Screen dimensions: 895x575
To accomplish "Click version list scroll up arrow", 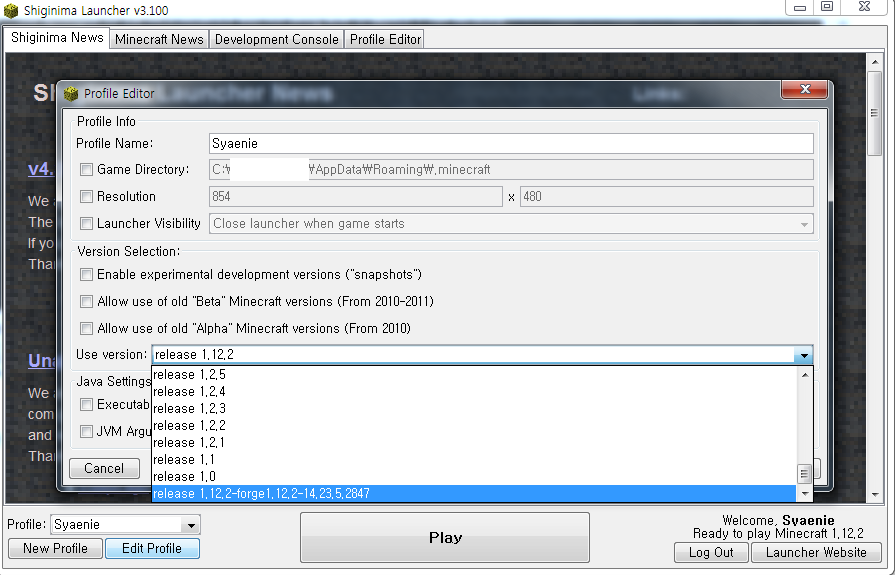I will pos(805,375).
